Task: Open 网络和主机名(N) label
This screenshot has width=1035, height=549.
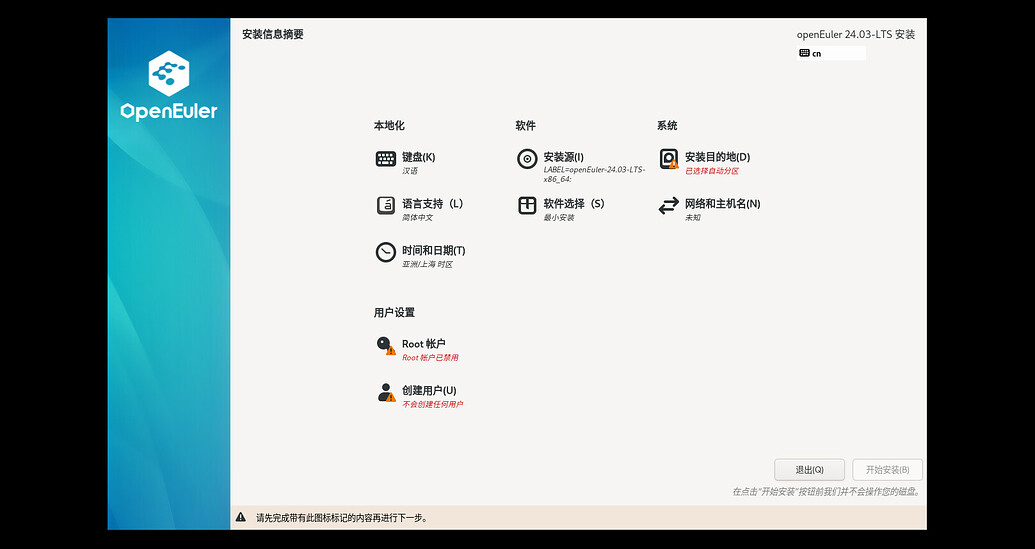Action: pyautogui.click(x=722, y=203)
